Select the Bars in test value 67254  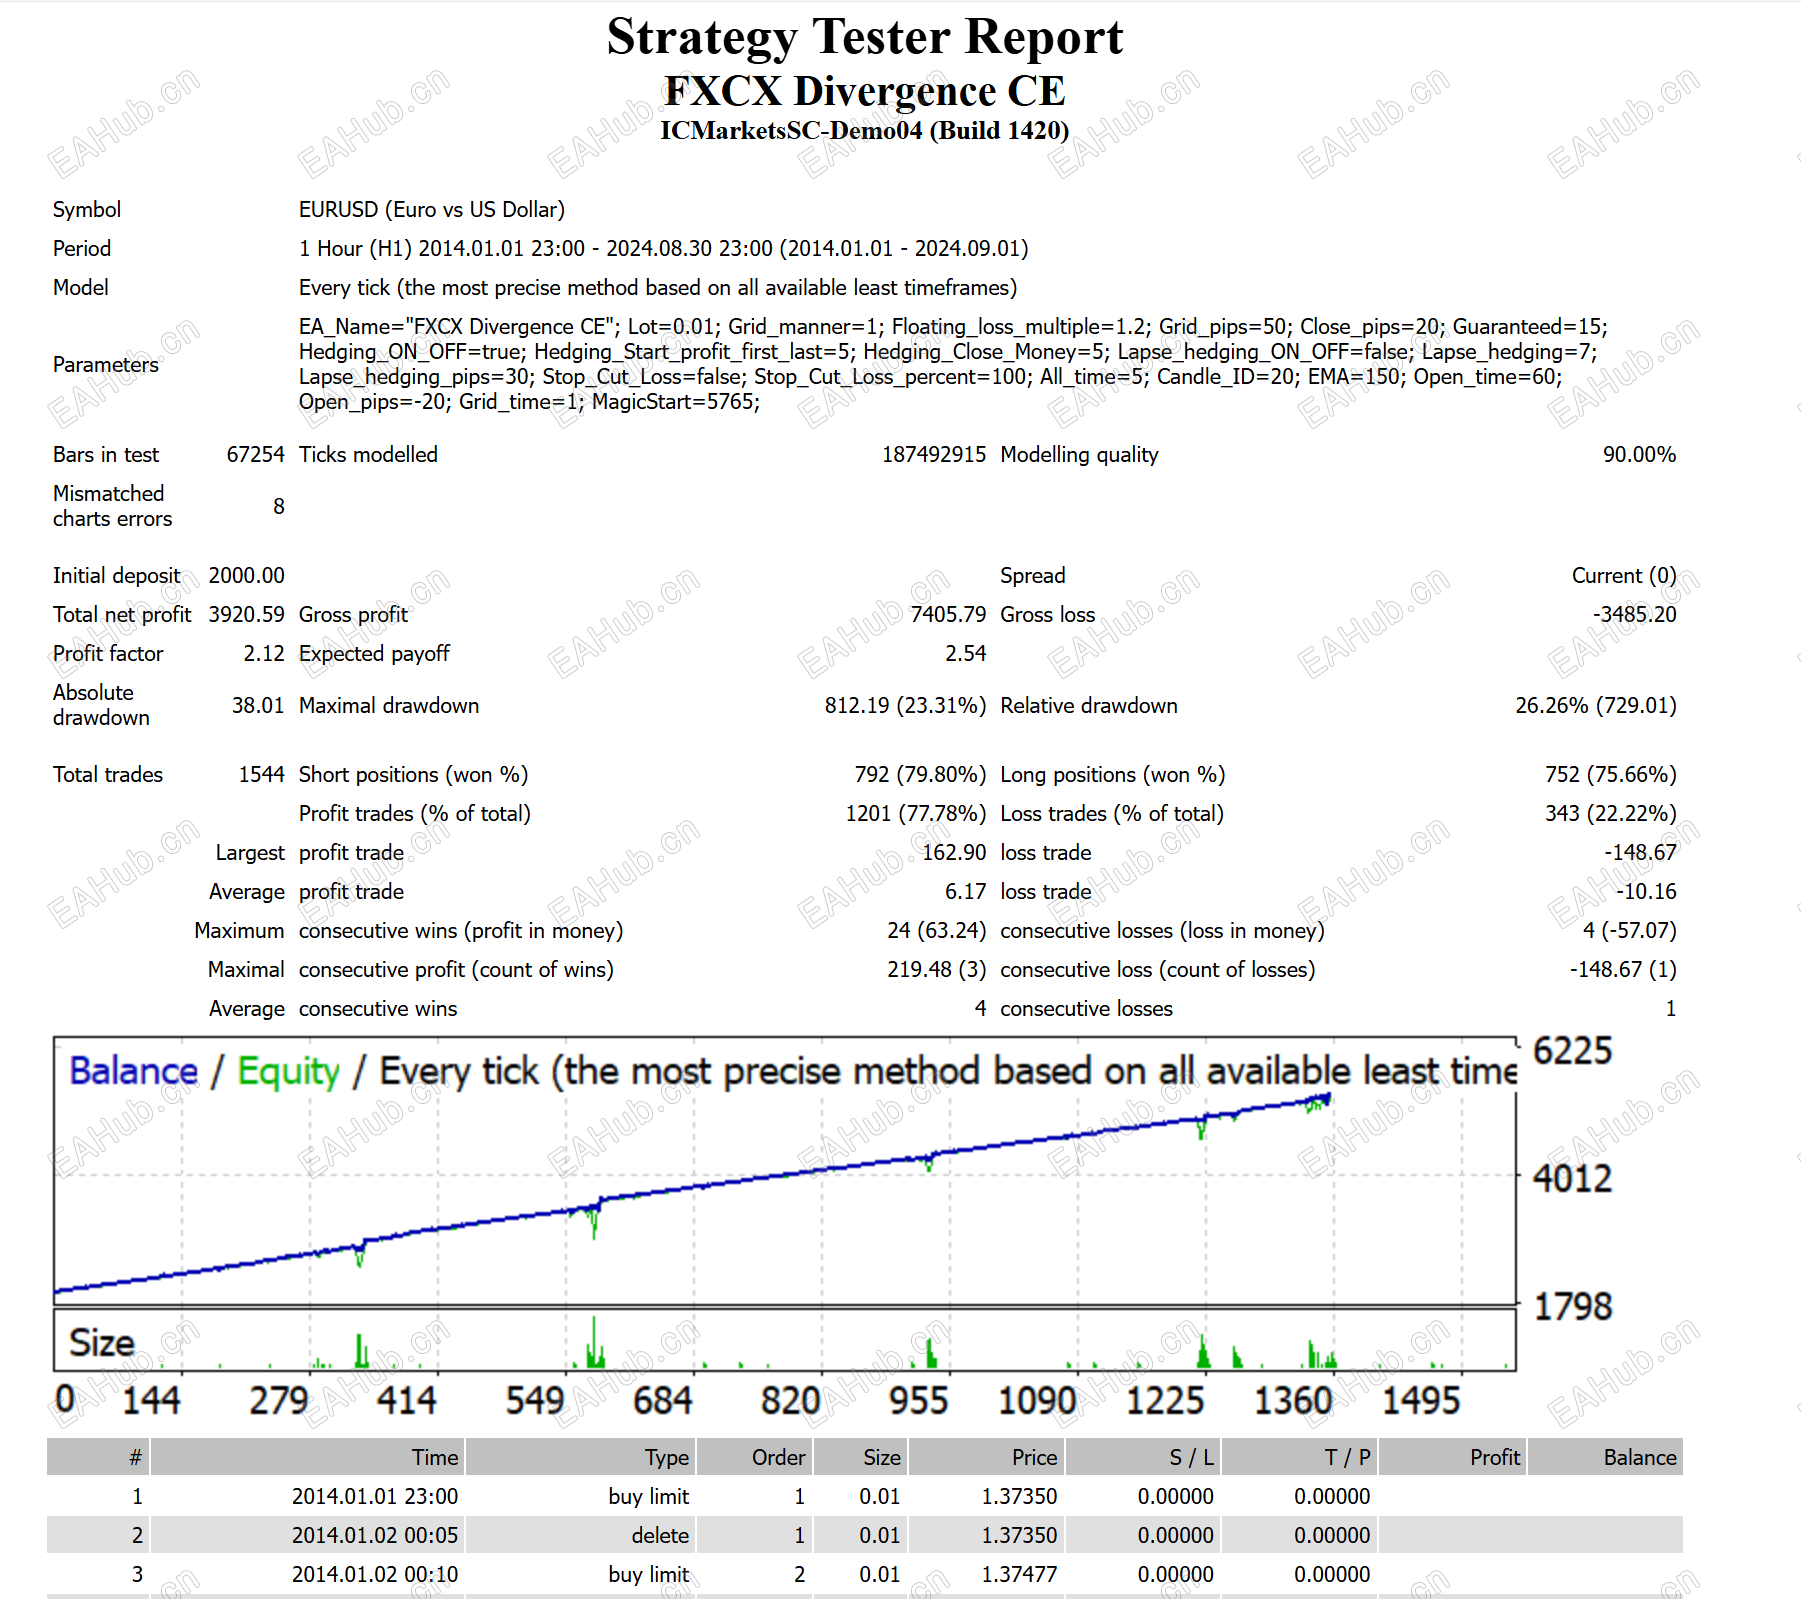click(255, 454)
